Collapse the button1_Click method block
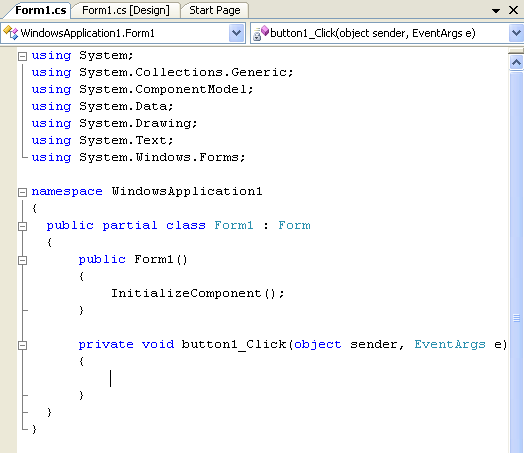The width and height of the screenshot is (524, 453). point(22,345)
